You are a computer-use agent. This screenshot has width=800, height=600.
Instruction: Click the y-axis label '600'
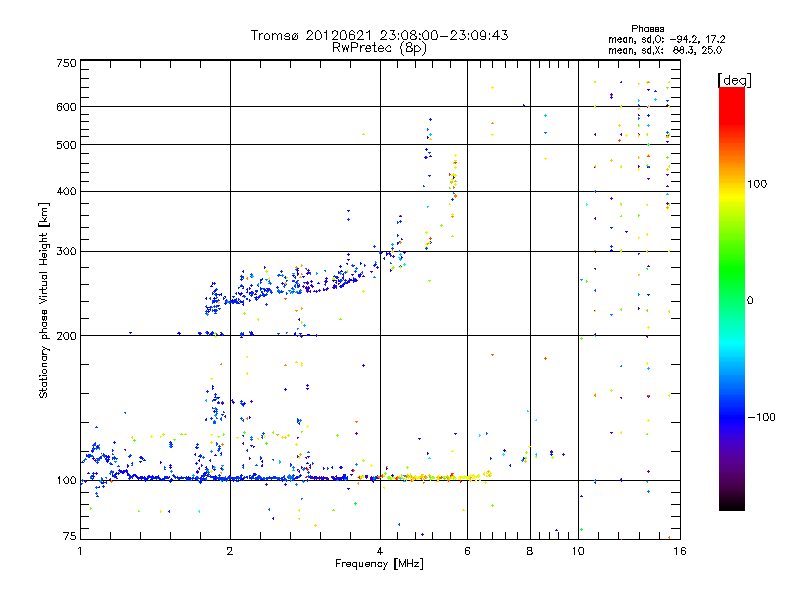pyautogui.click(x=66, y=107)
